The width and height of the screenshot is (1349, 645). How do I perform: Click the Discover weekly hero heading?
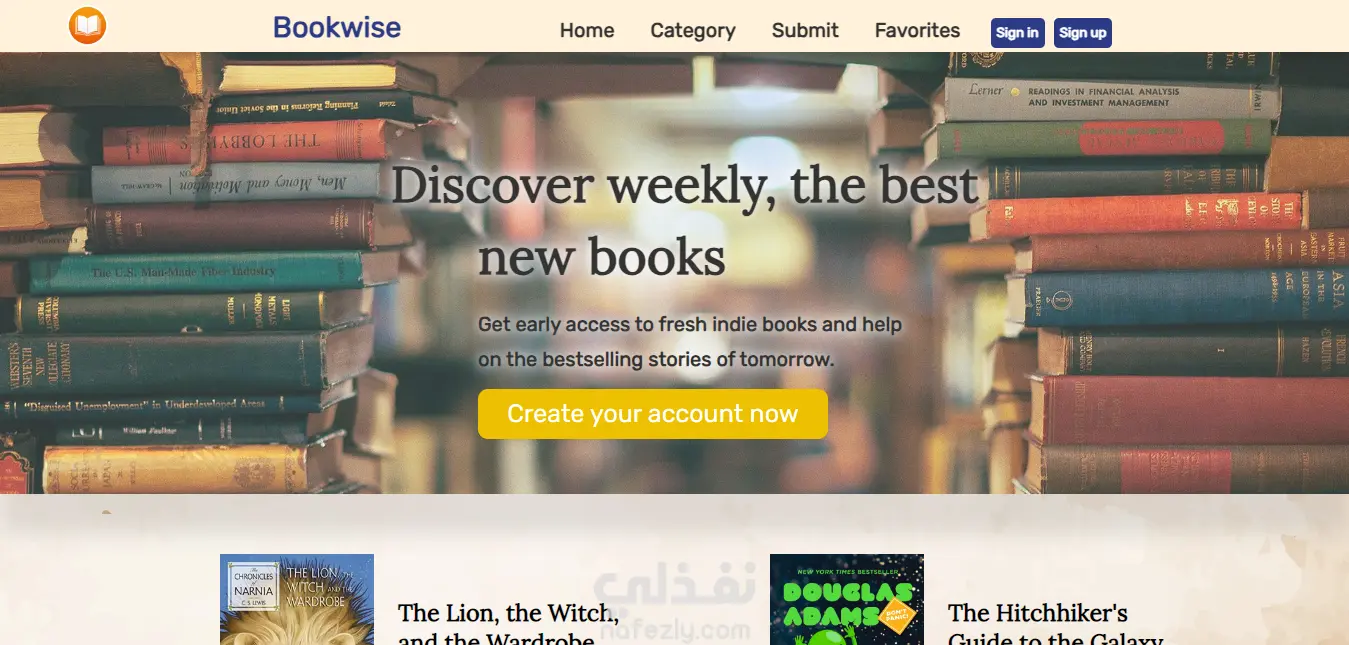(684, 221)
